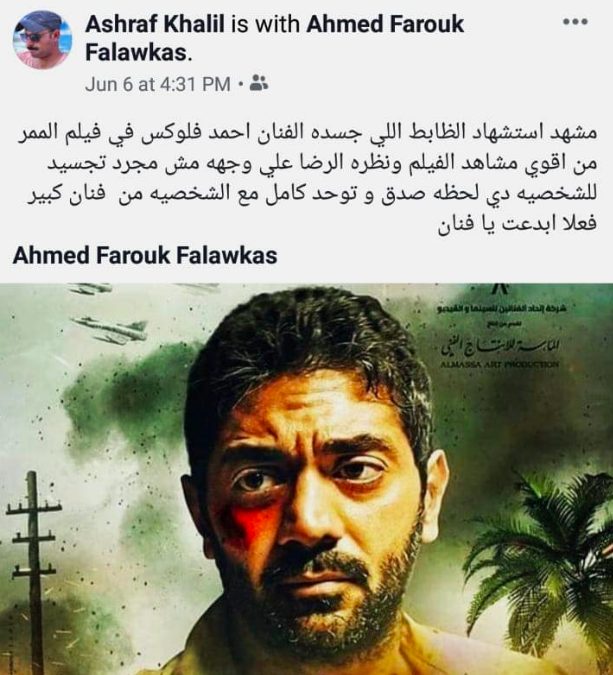Open the Ashraf Khalil name link
Viewport: 613px width, 675px height.
pyautogui.click(x=155, y=24)
